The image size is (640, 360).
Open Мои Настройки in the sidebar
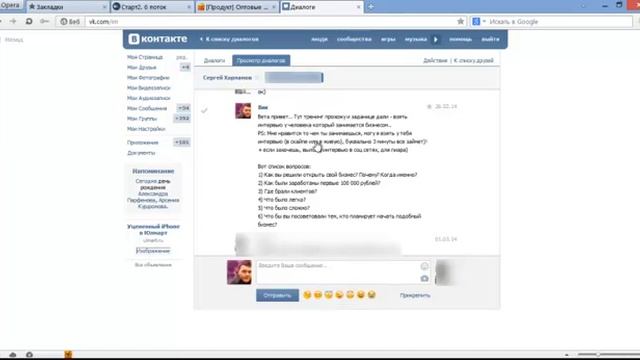point(146,129)
